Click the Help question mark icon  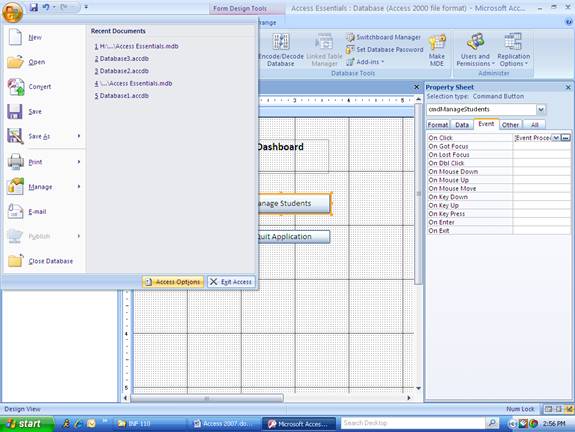569,22
